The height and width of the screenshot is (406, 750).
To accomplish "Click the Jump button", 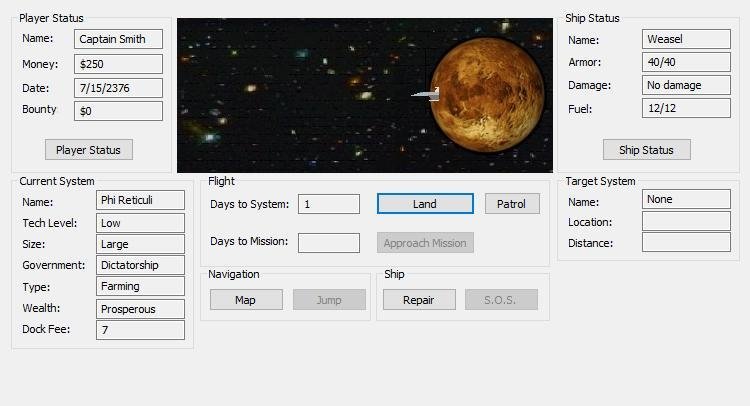I will click(329, 300).
